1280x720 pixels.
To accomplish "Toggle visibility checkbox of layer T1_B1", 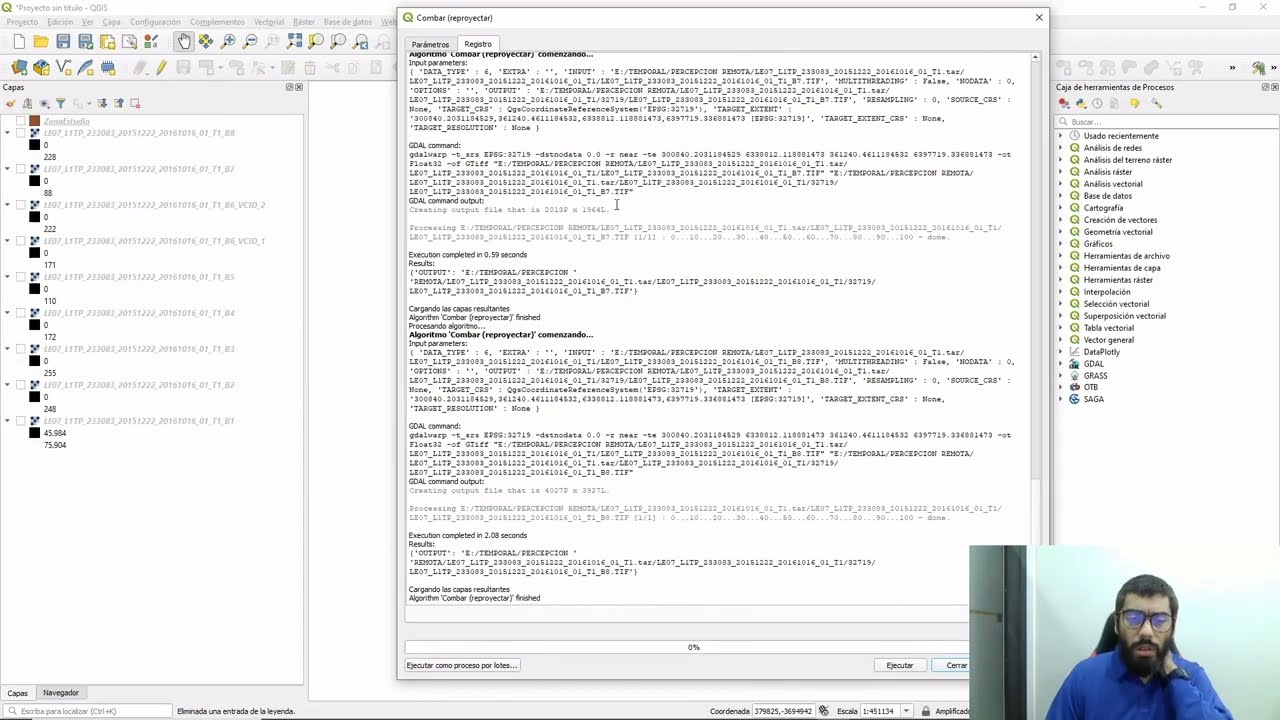I will tap(21, 421).
